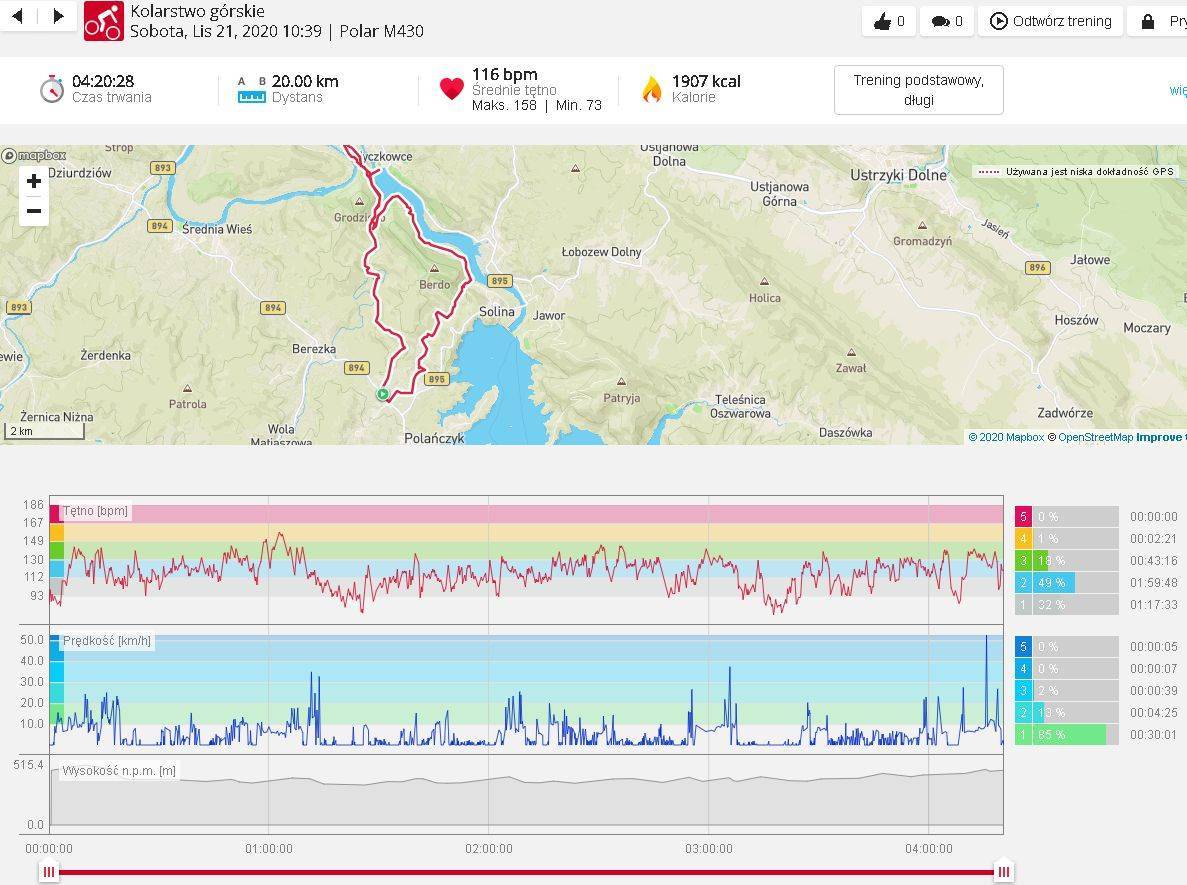Click the green route start marker
Screen dimensions: 1187x885
click(382, 394)
